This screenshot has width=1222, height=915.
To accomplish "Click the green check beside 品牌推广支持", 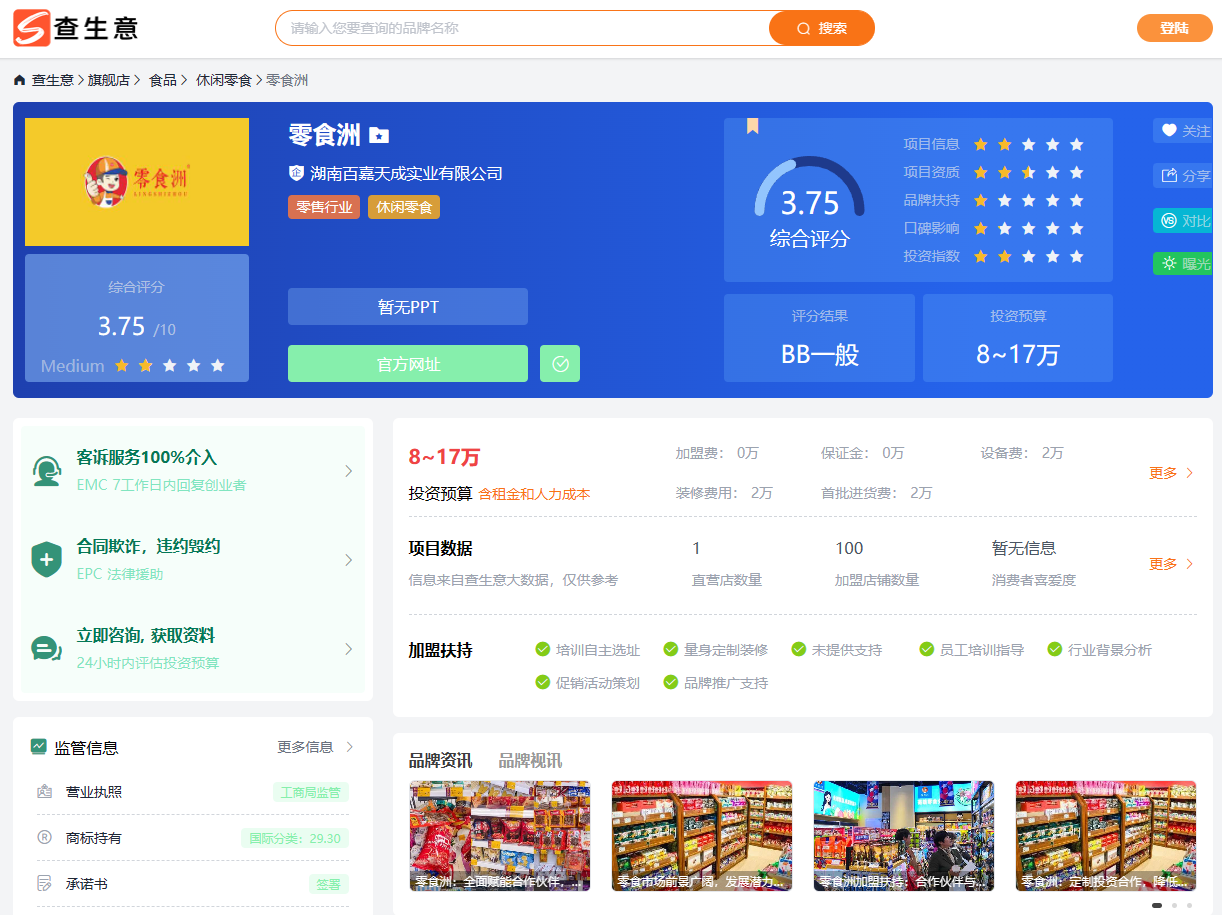I will 671,683.
